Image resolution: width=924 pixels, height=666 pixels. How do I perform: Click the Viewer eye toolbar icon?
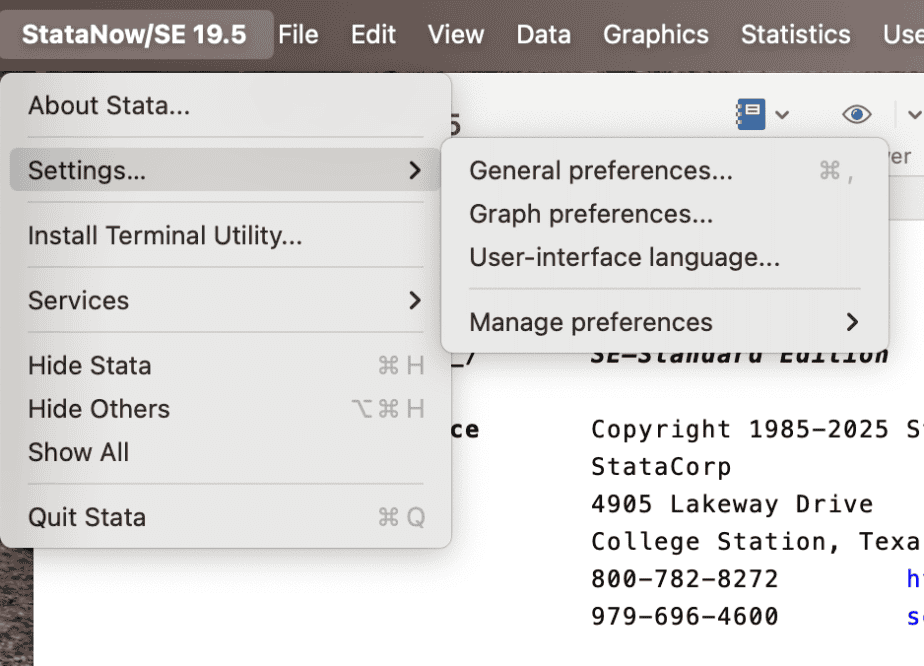click(856, 114)
